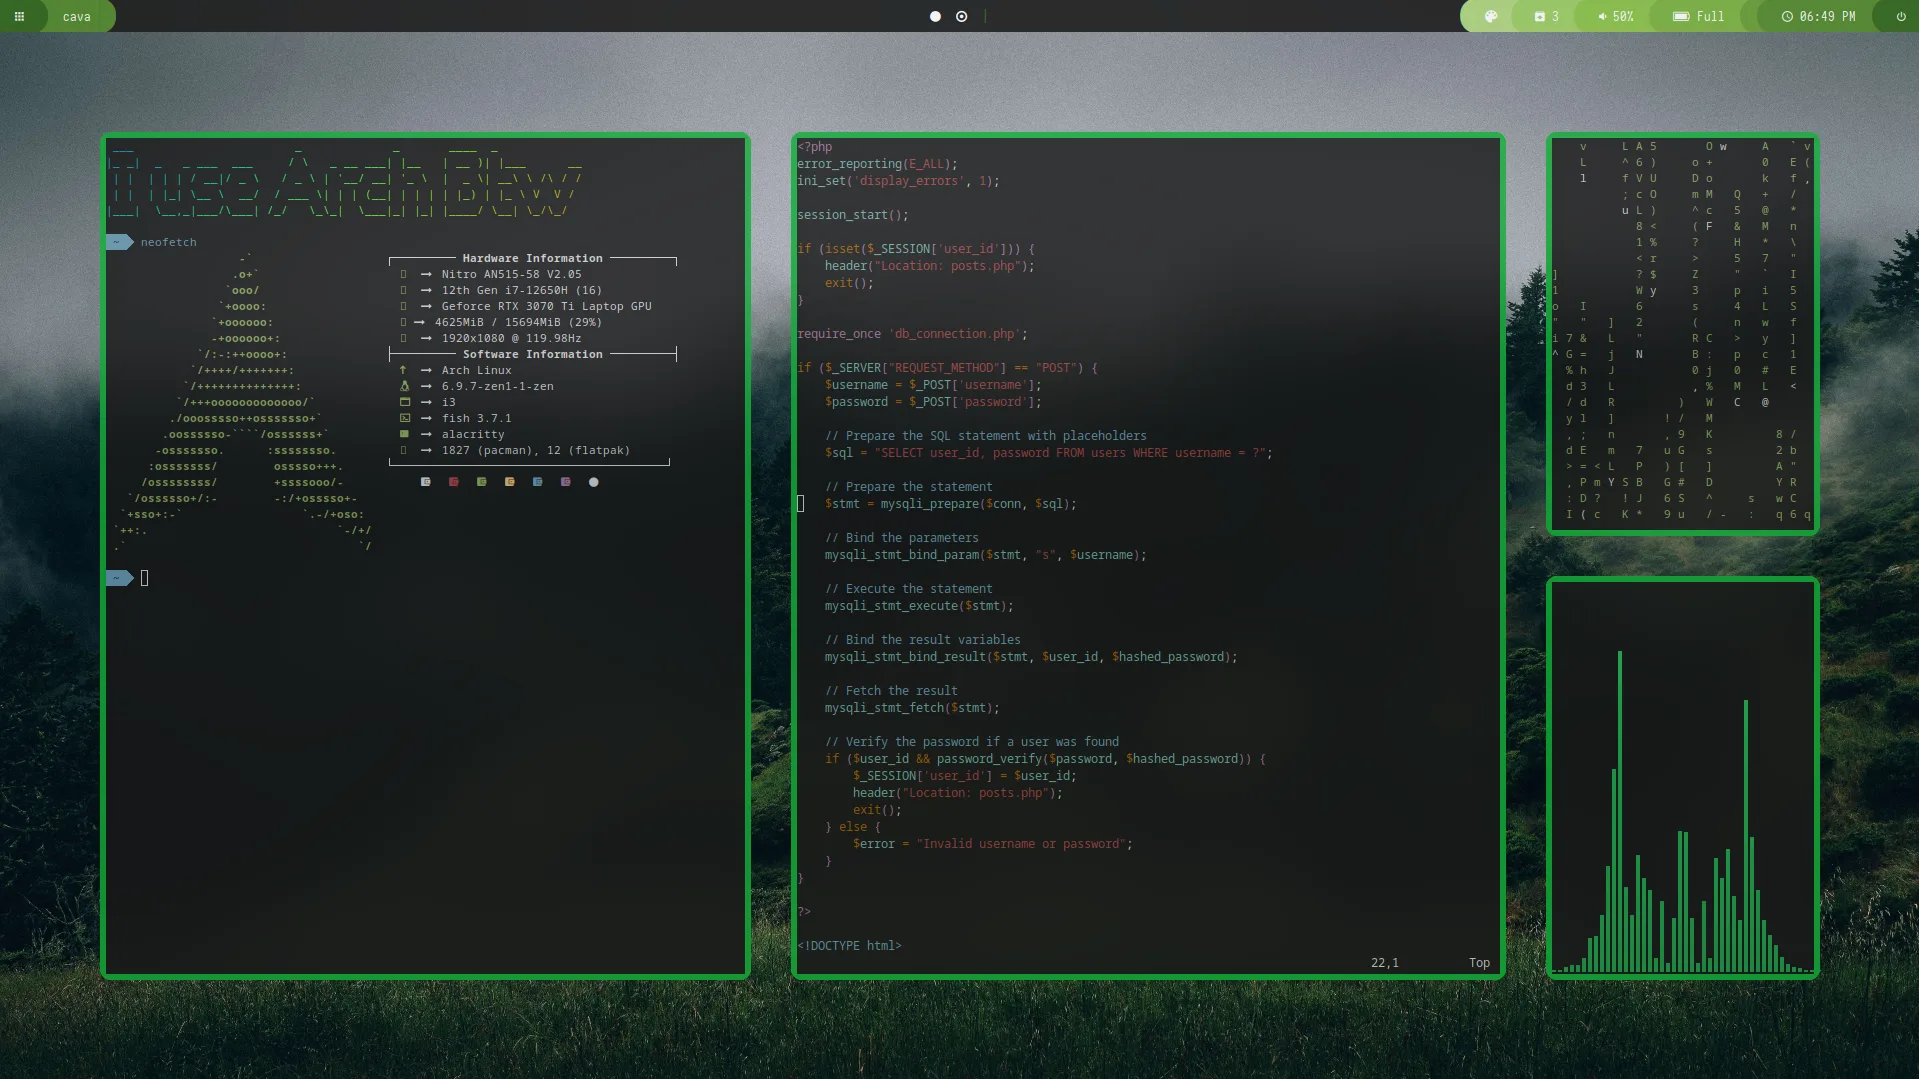Click the 'neofetch' command text
This screenshot has height=1079, width=1919.
(x=169, y=242)
